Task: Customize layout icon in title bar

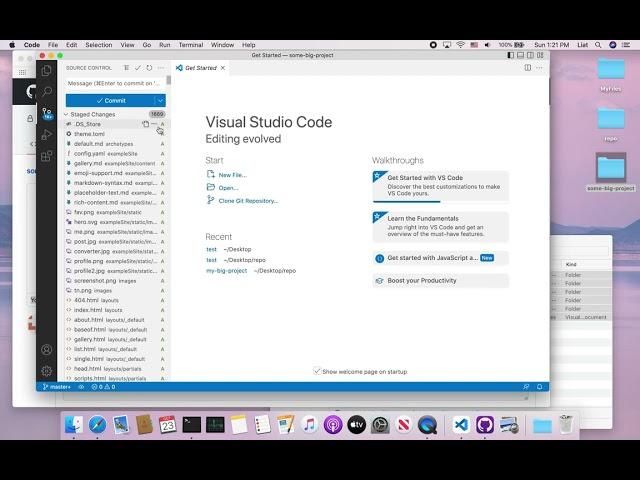Action: (x=540, y=55)
